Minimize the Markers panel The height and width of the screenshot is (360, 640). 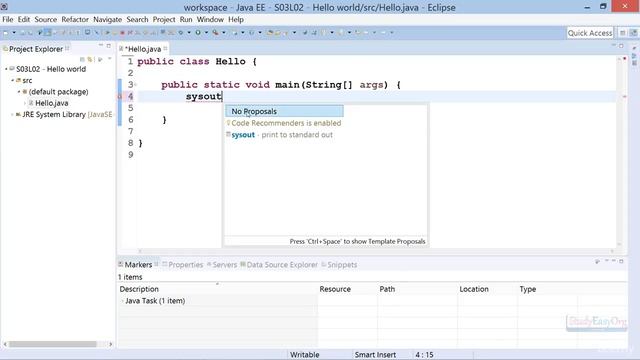(613, 260)
